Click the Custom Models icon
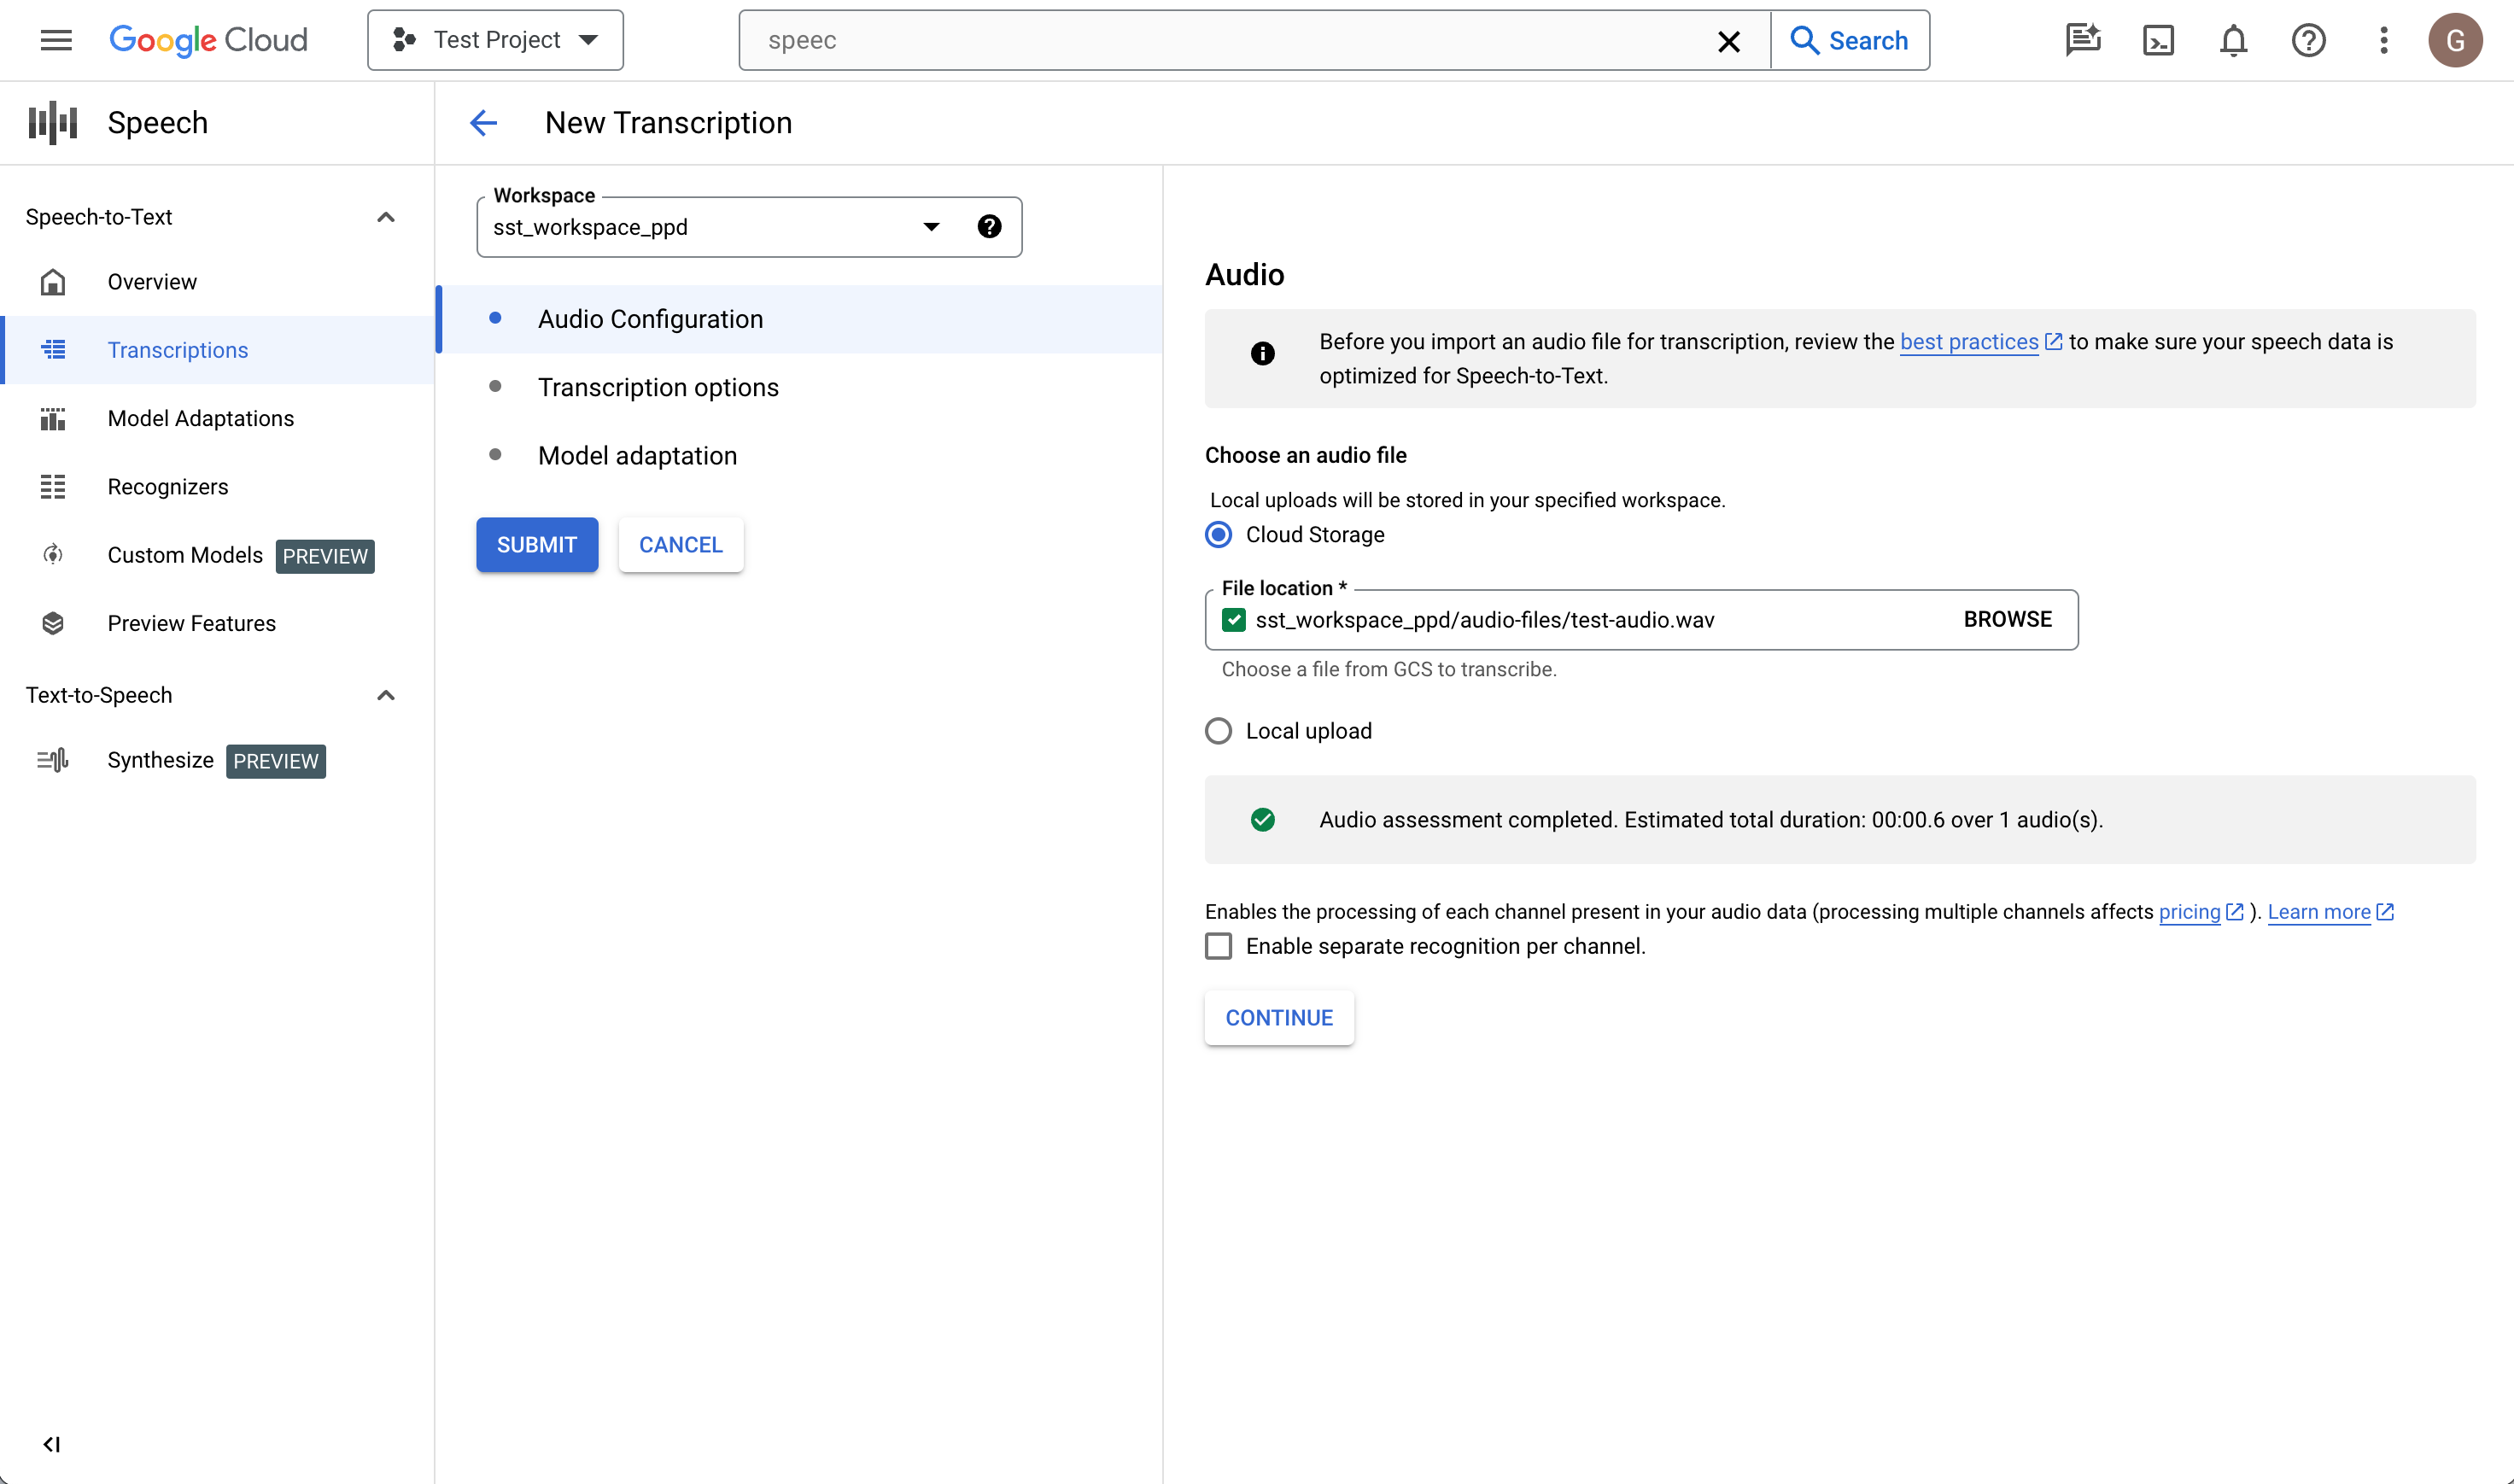 pyautogui.click(x=55, y=555)
